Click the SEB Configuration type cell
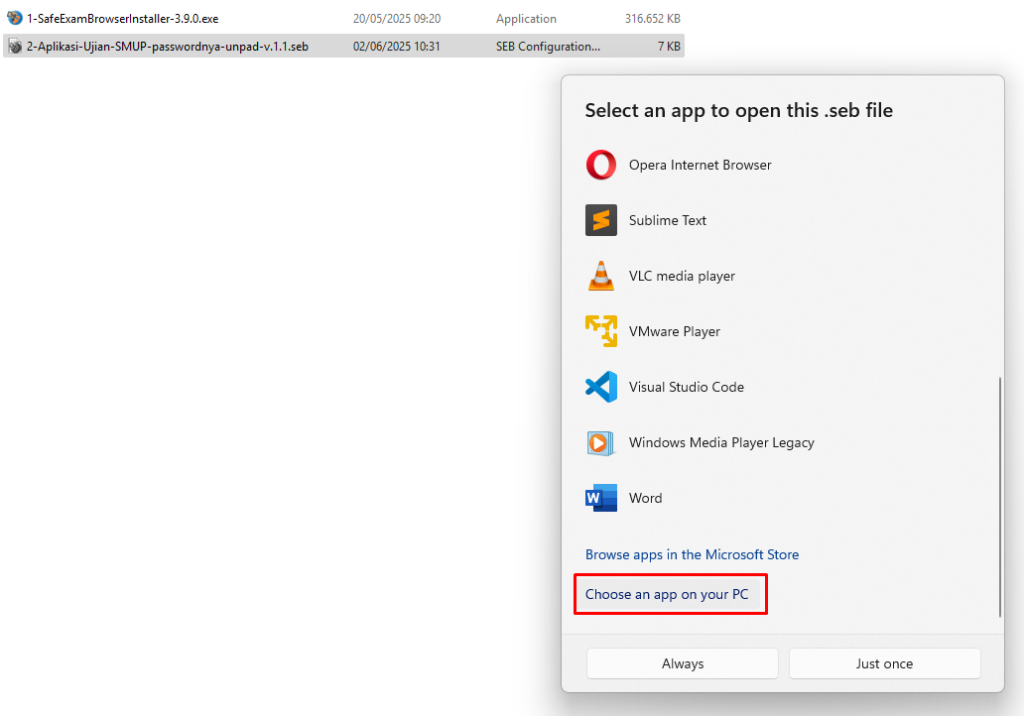The height and width of the screenshot is (716, 1024). tap(548, 46)
